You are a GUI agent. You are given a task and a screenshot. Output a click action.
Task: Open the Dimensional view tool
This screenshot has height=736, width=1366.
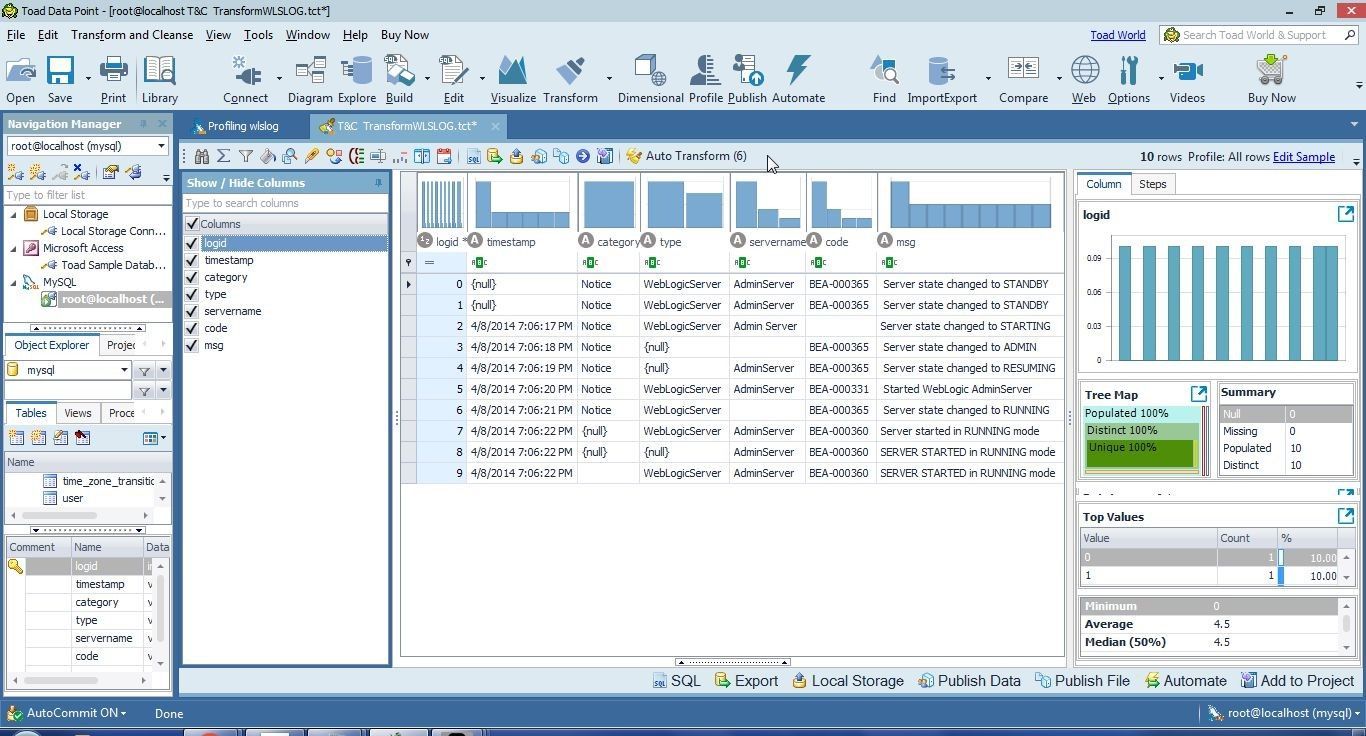tap(650, 79)
